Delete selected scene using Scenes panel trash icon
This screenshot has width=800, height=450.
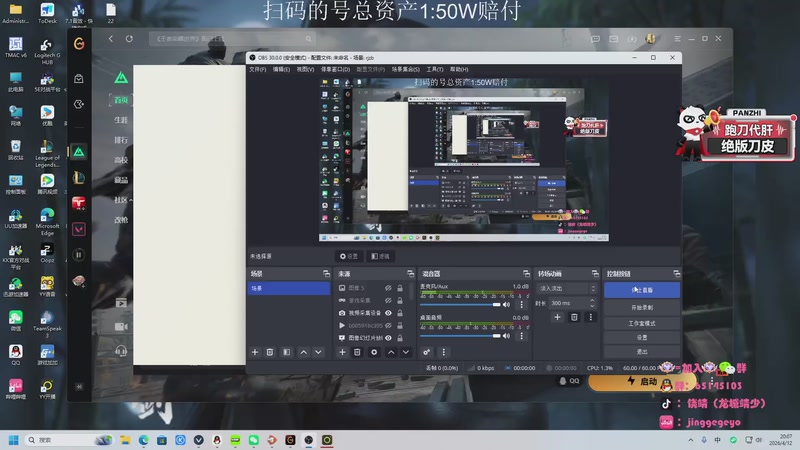[x=270, y=352]
